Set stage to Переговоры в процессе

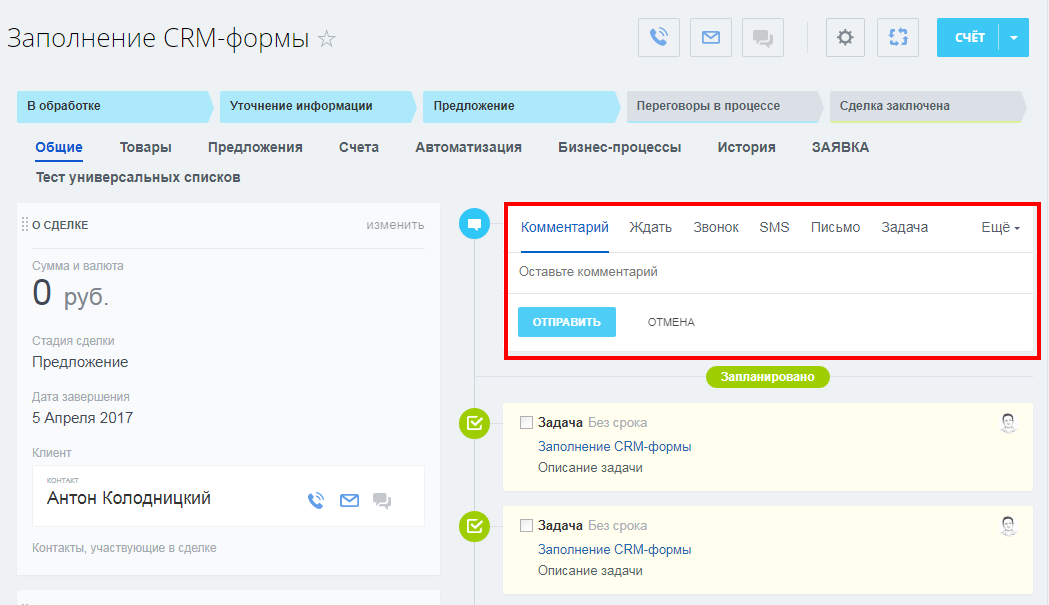(x=723, y=106)
